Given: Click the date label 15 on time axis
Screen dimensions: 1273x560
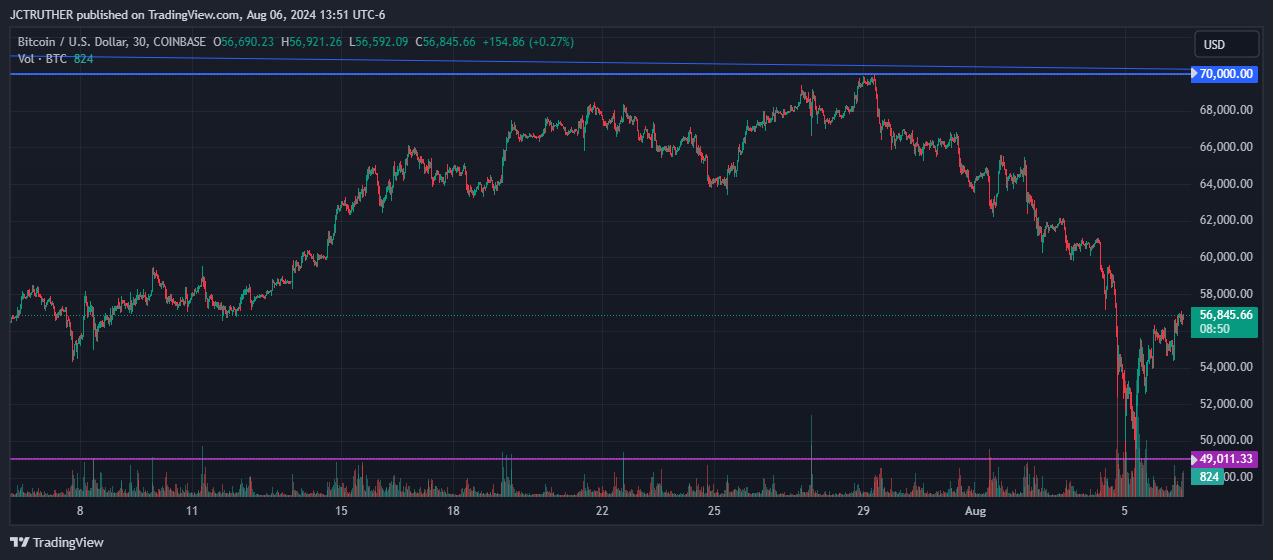Looking at the screenshot, I should click(x=341, y=511).
